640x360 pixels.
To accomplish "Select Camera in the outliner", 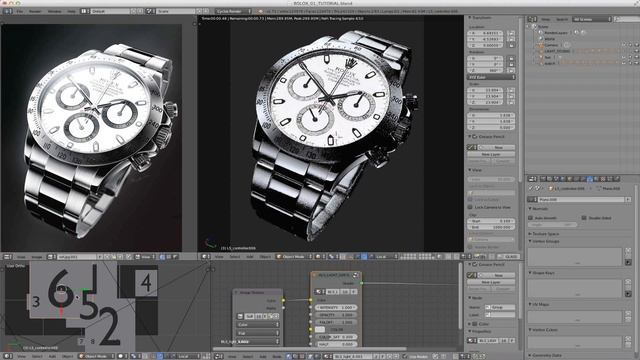I will (x=551, y=45).
